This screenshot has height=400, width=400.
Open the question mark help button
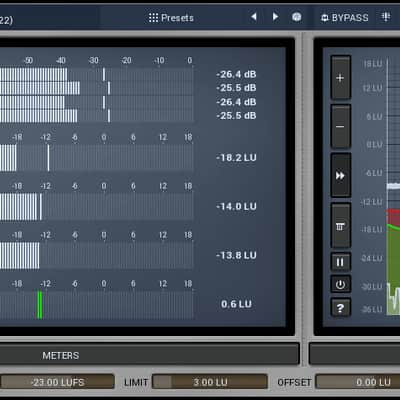[x=340, y=307]
